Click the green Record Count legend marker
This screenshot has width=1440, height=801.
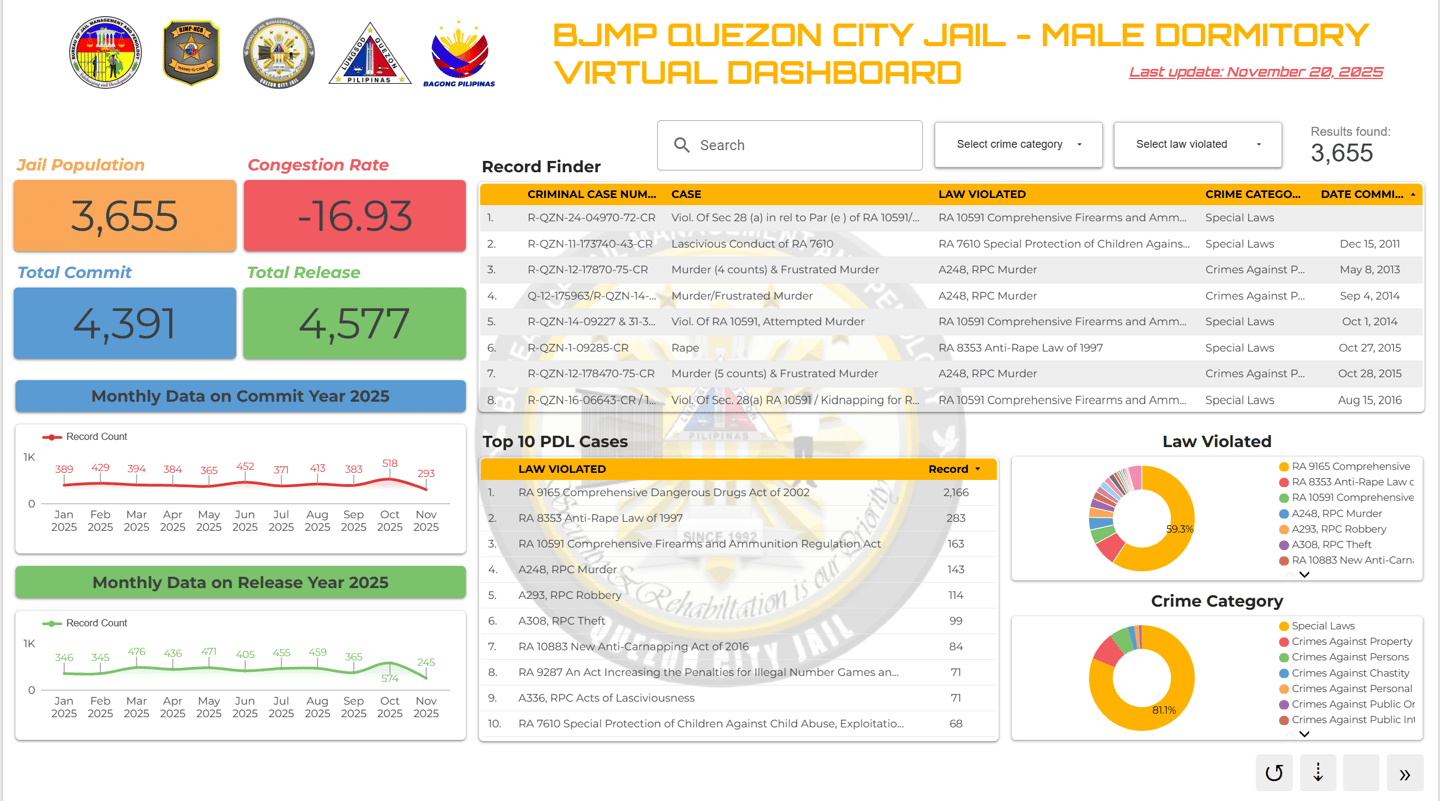(51, 623)
